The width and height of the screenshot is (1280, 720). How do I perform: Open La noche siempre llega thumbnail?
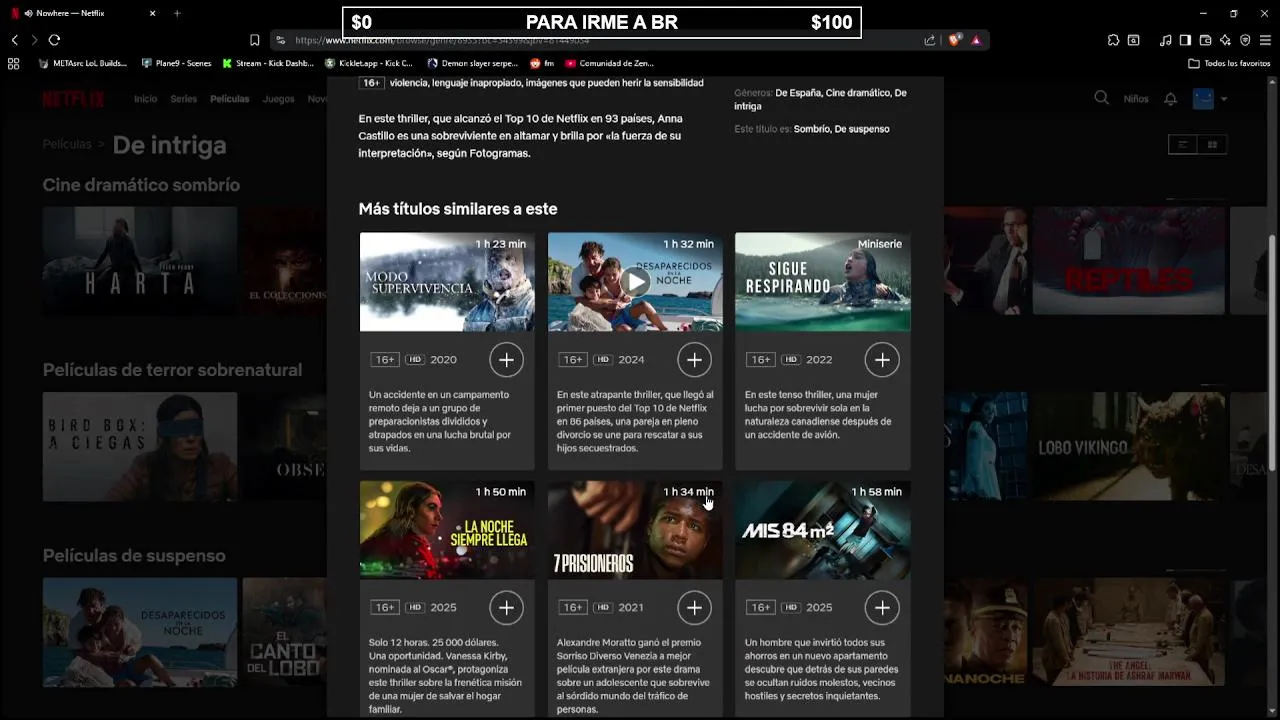click(x=447, y=530)
